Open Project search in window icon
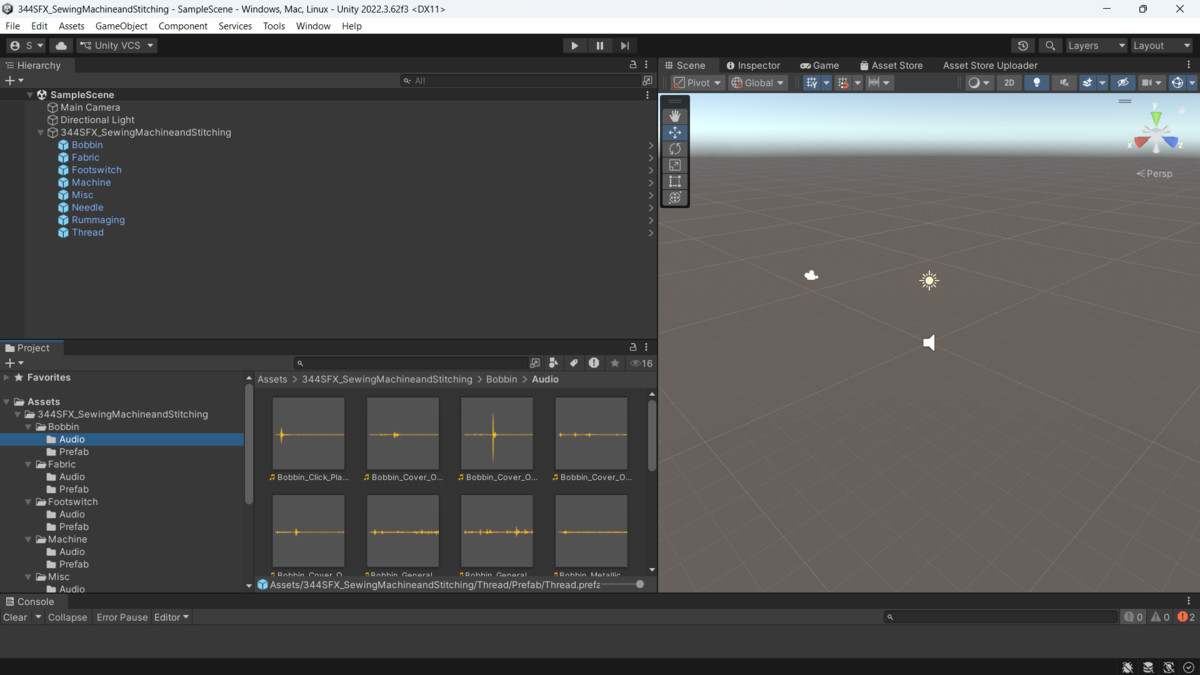The height and width of the screenshot is (675, 1200). (535, 363)
